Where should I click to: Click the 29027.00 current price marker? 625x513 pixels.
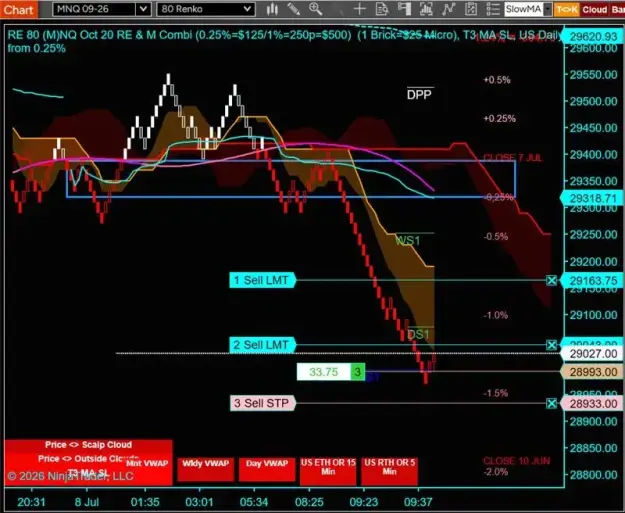pyautogui.click(x=592, y=354)
